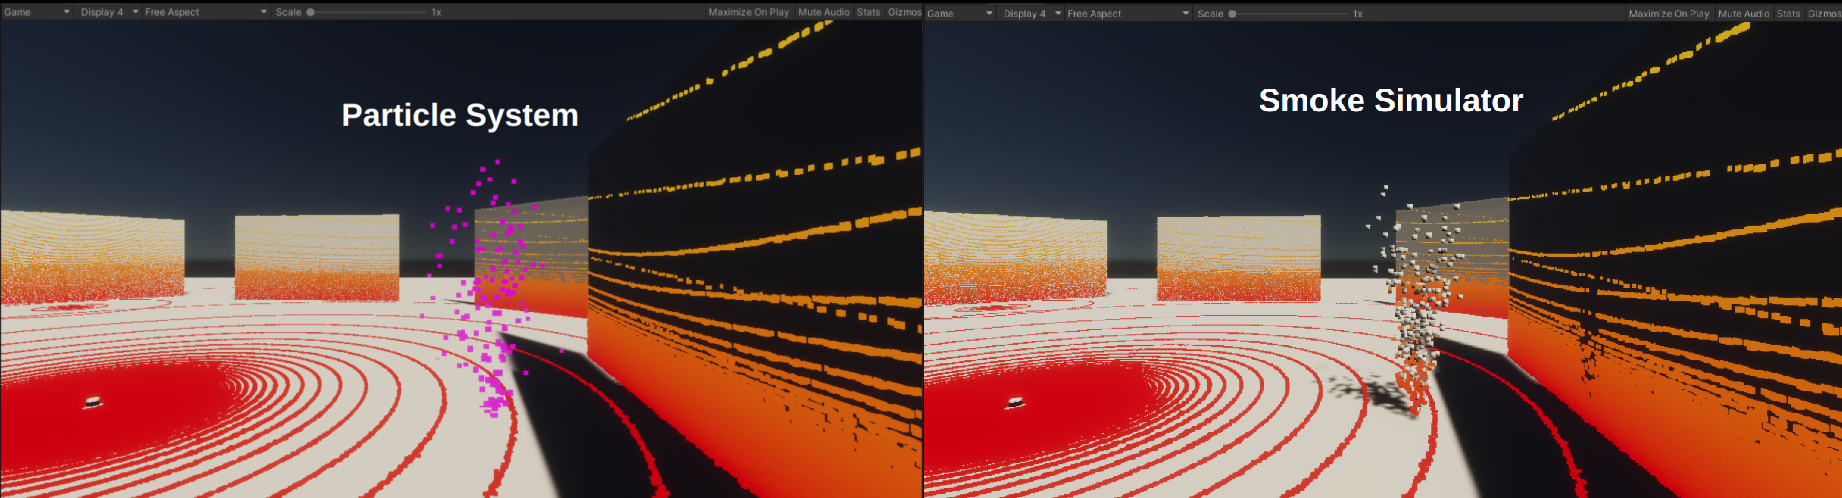Open the Display 4 dropdown in right panel

1031,14
